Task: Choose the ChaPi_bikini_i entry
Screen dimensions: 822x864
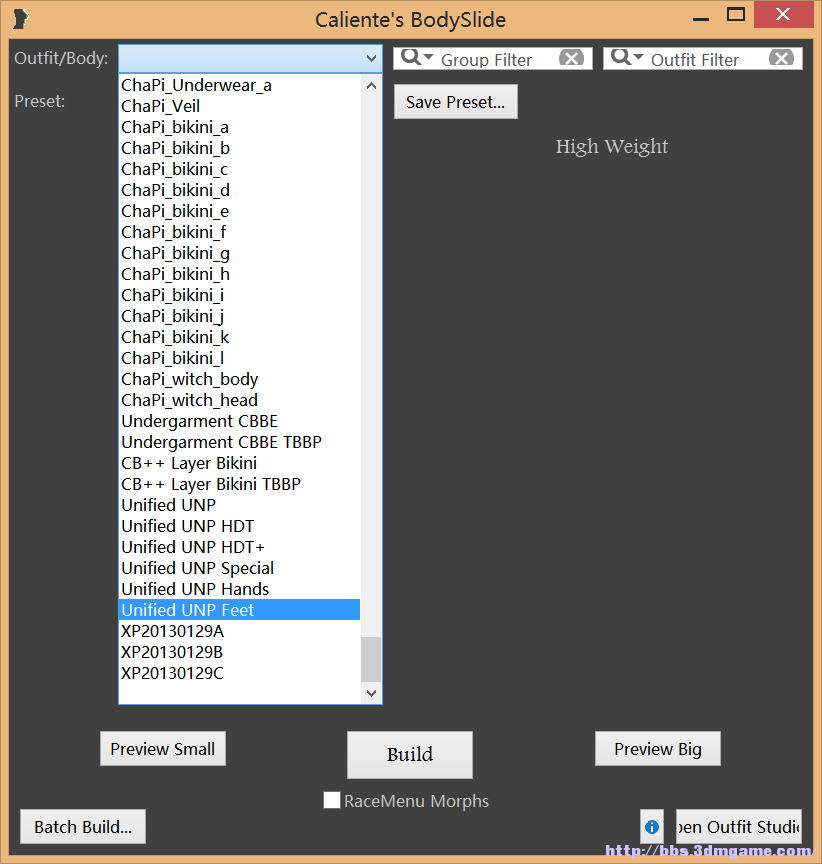Action: [x=240, y=295]
